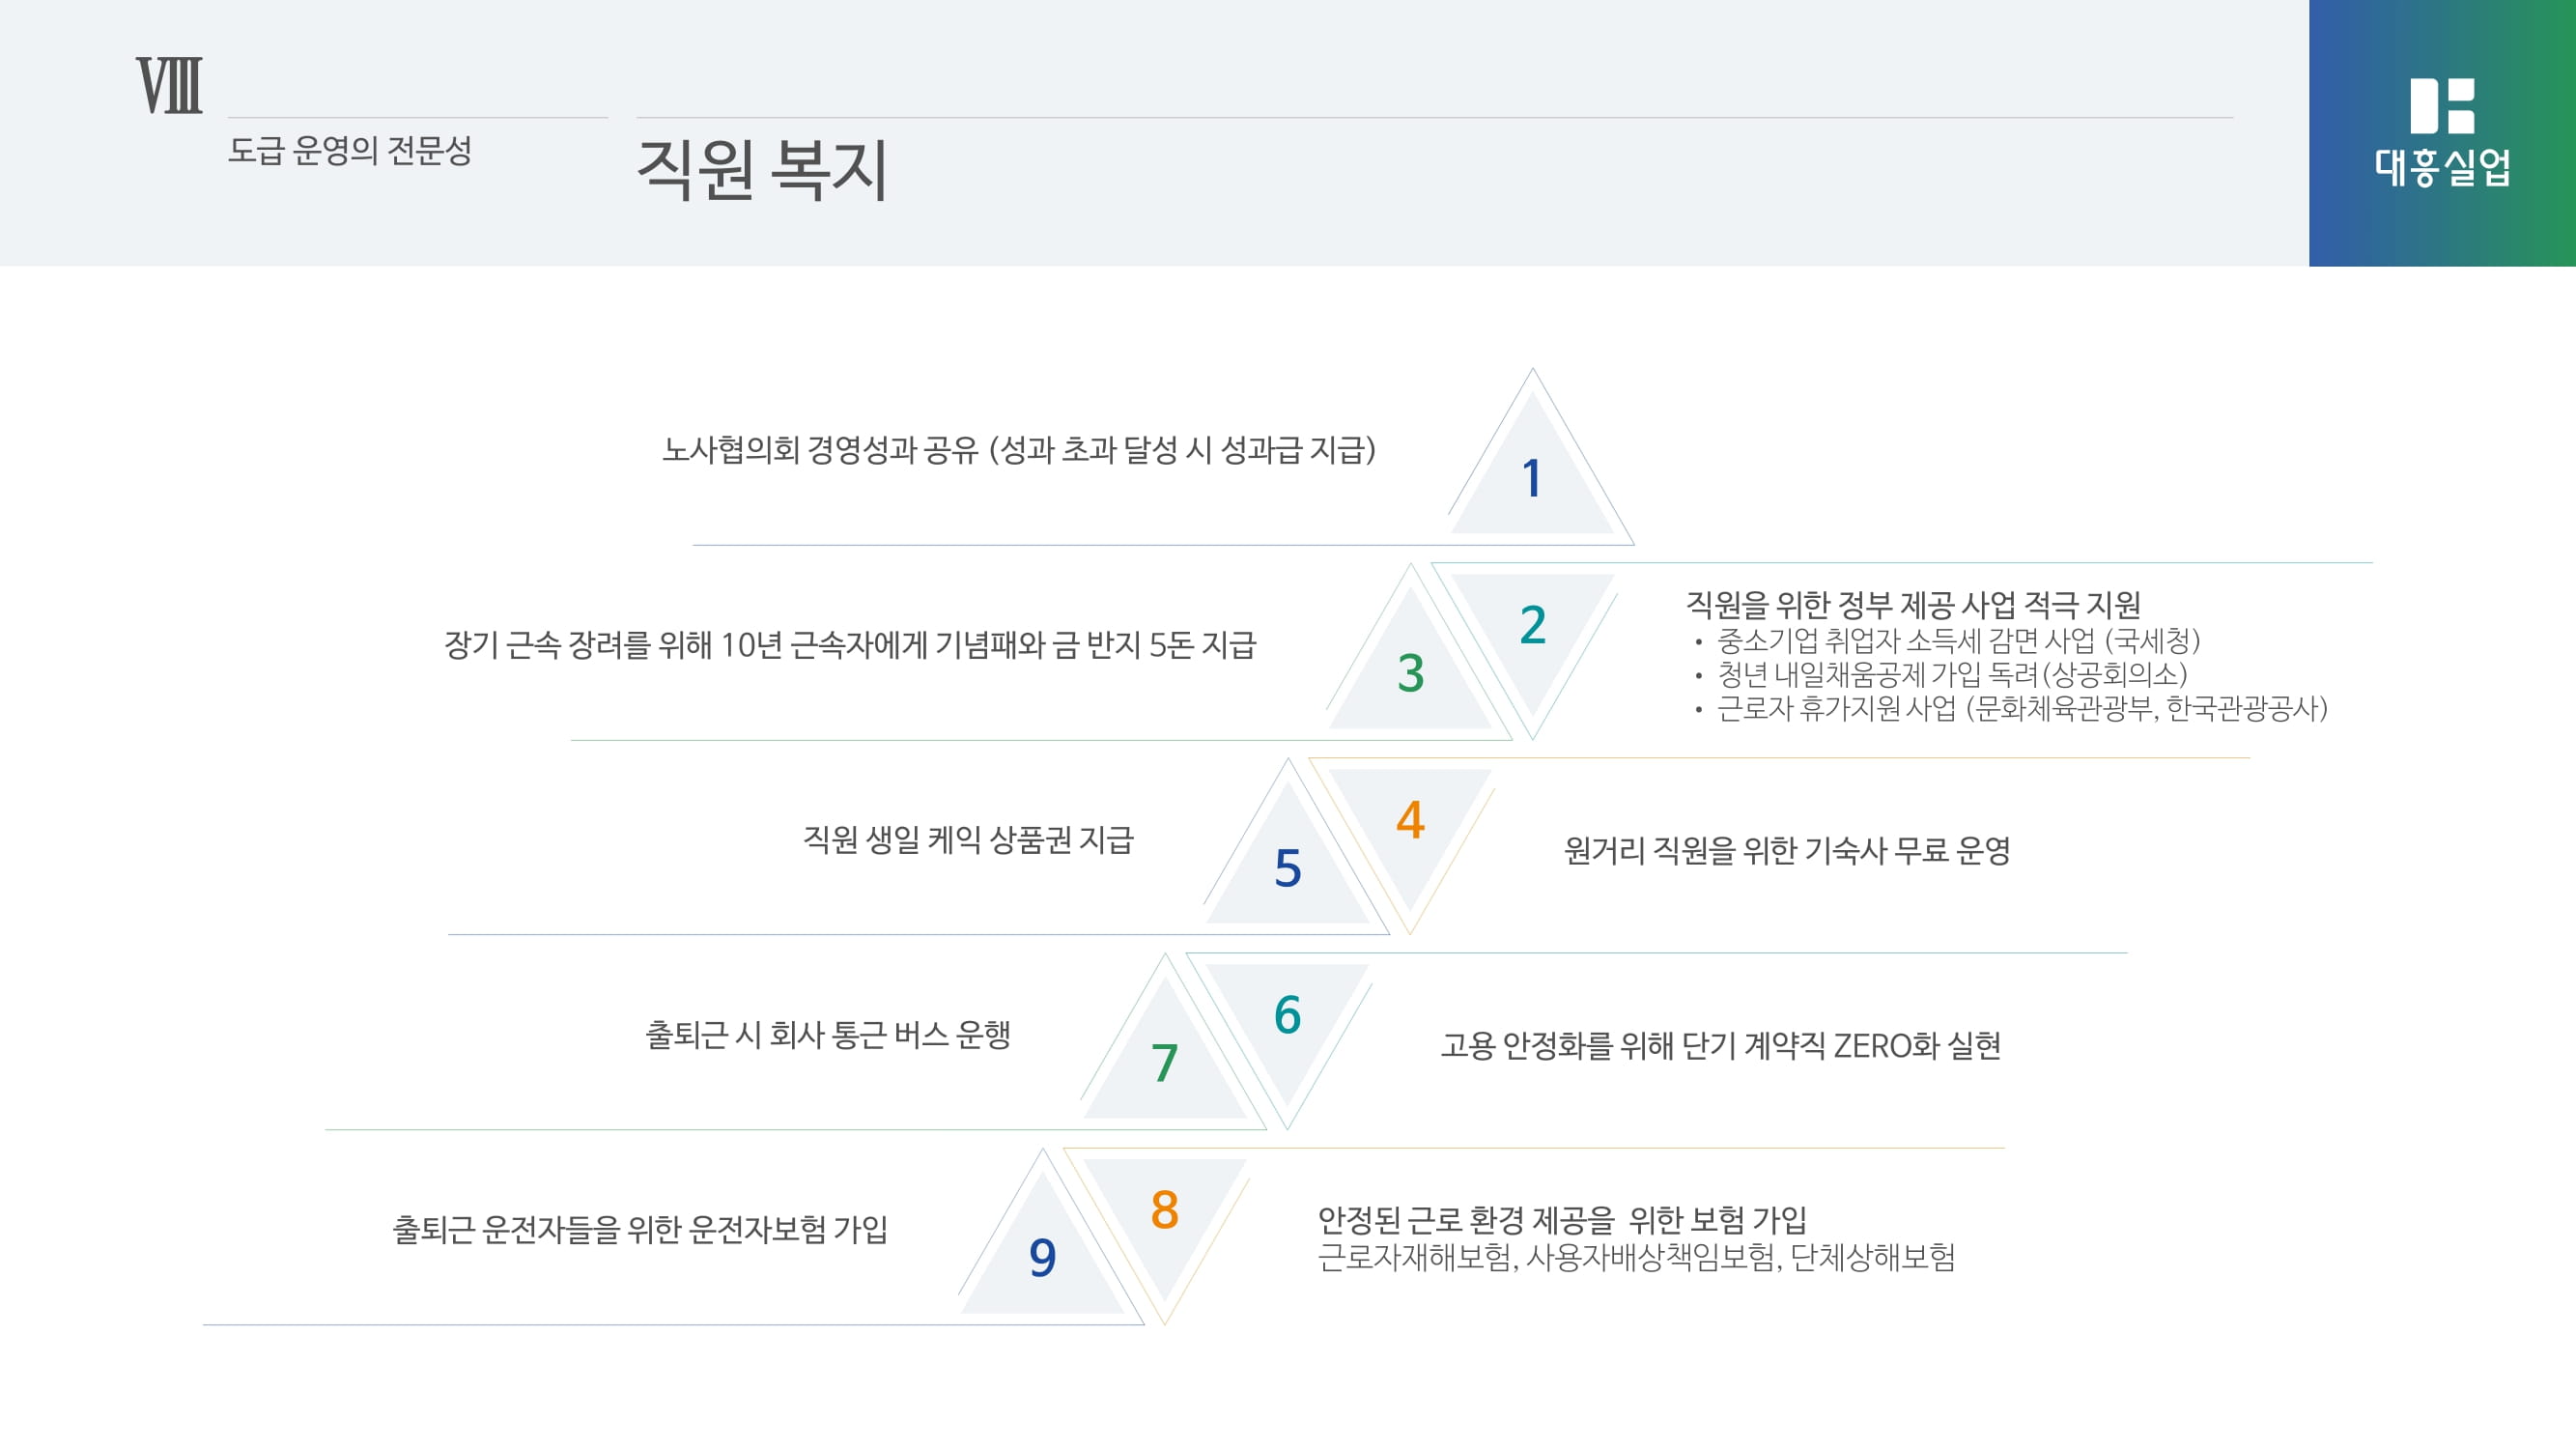Image resolution: width=2576 pixels, height=1449 pixels.
Task: Click the teal inverted triangle 6
Action: point(1288,1015)
